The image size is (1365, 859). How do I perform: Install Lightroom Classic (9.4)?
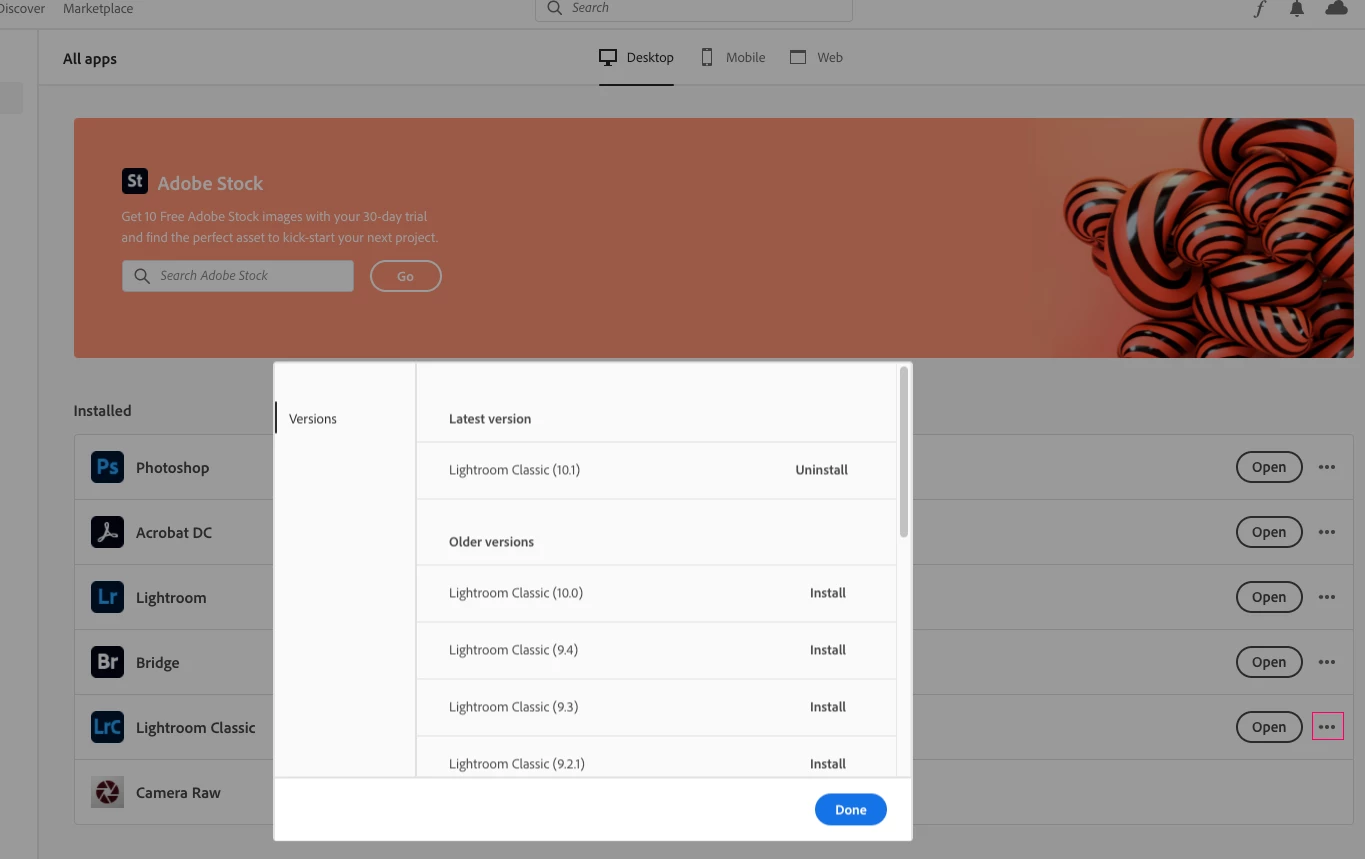tap(828, 650)
